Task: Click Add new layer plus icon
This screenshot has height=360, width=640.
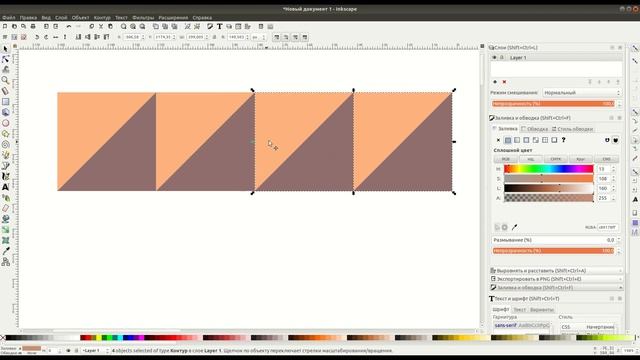Action: [x=495, y=82]
